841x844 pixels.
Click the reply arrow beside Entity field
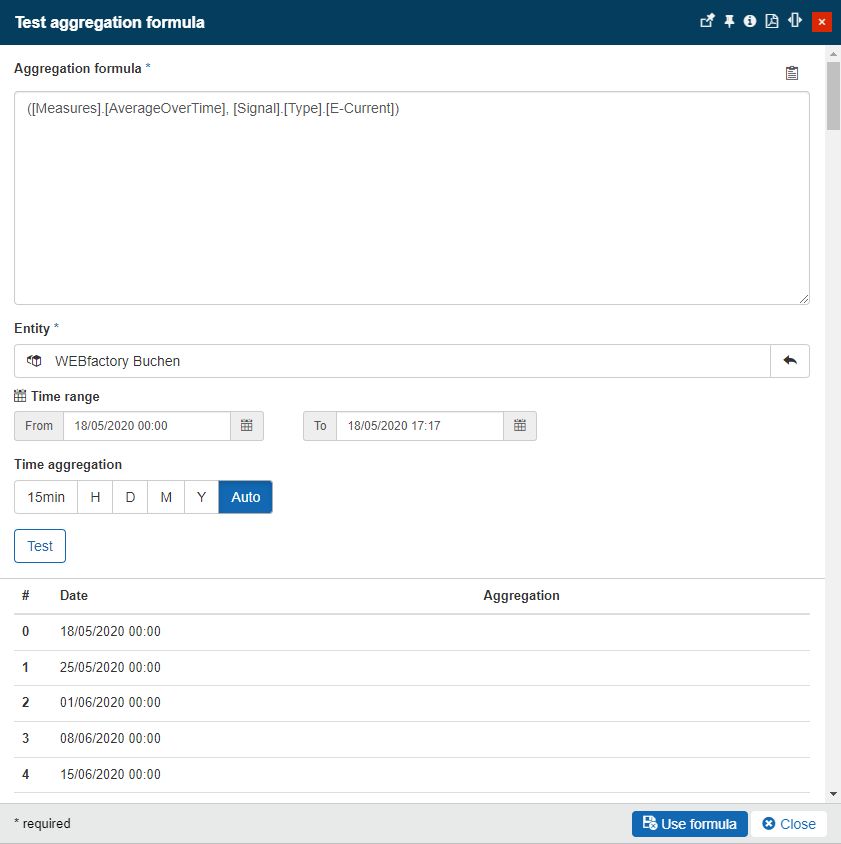point(789,361)
